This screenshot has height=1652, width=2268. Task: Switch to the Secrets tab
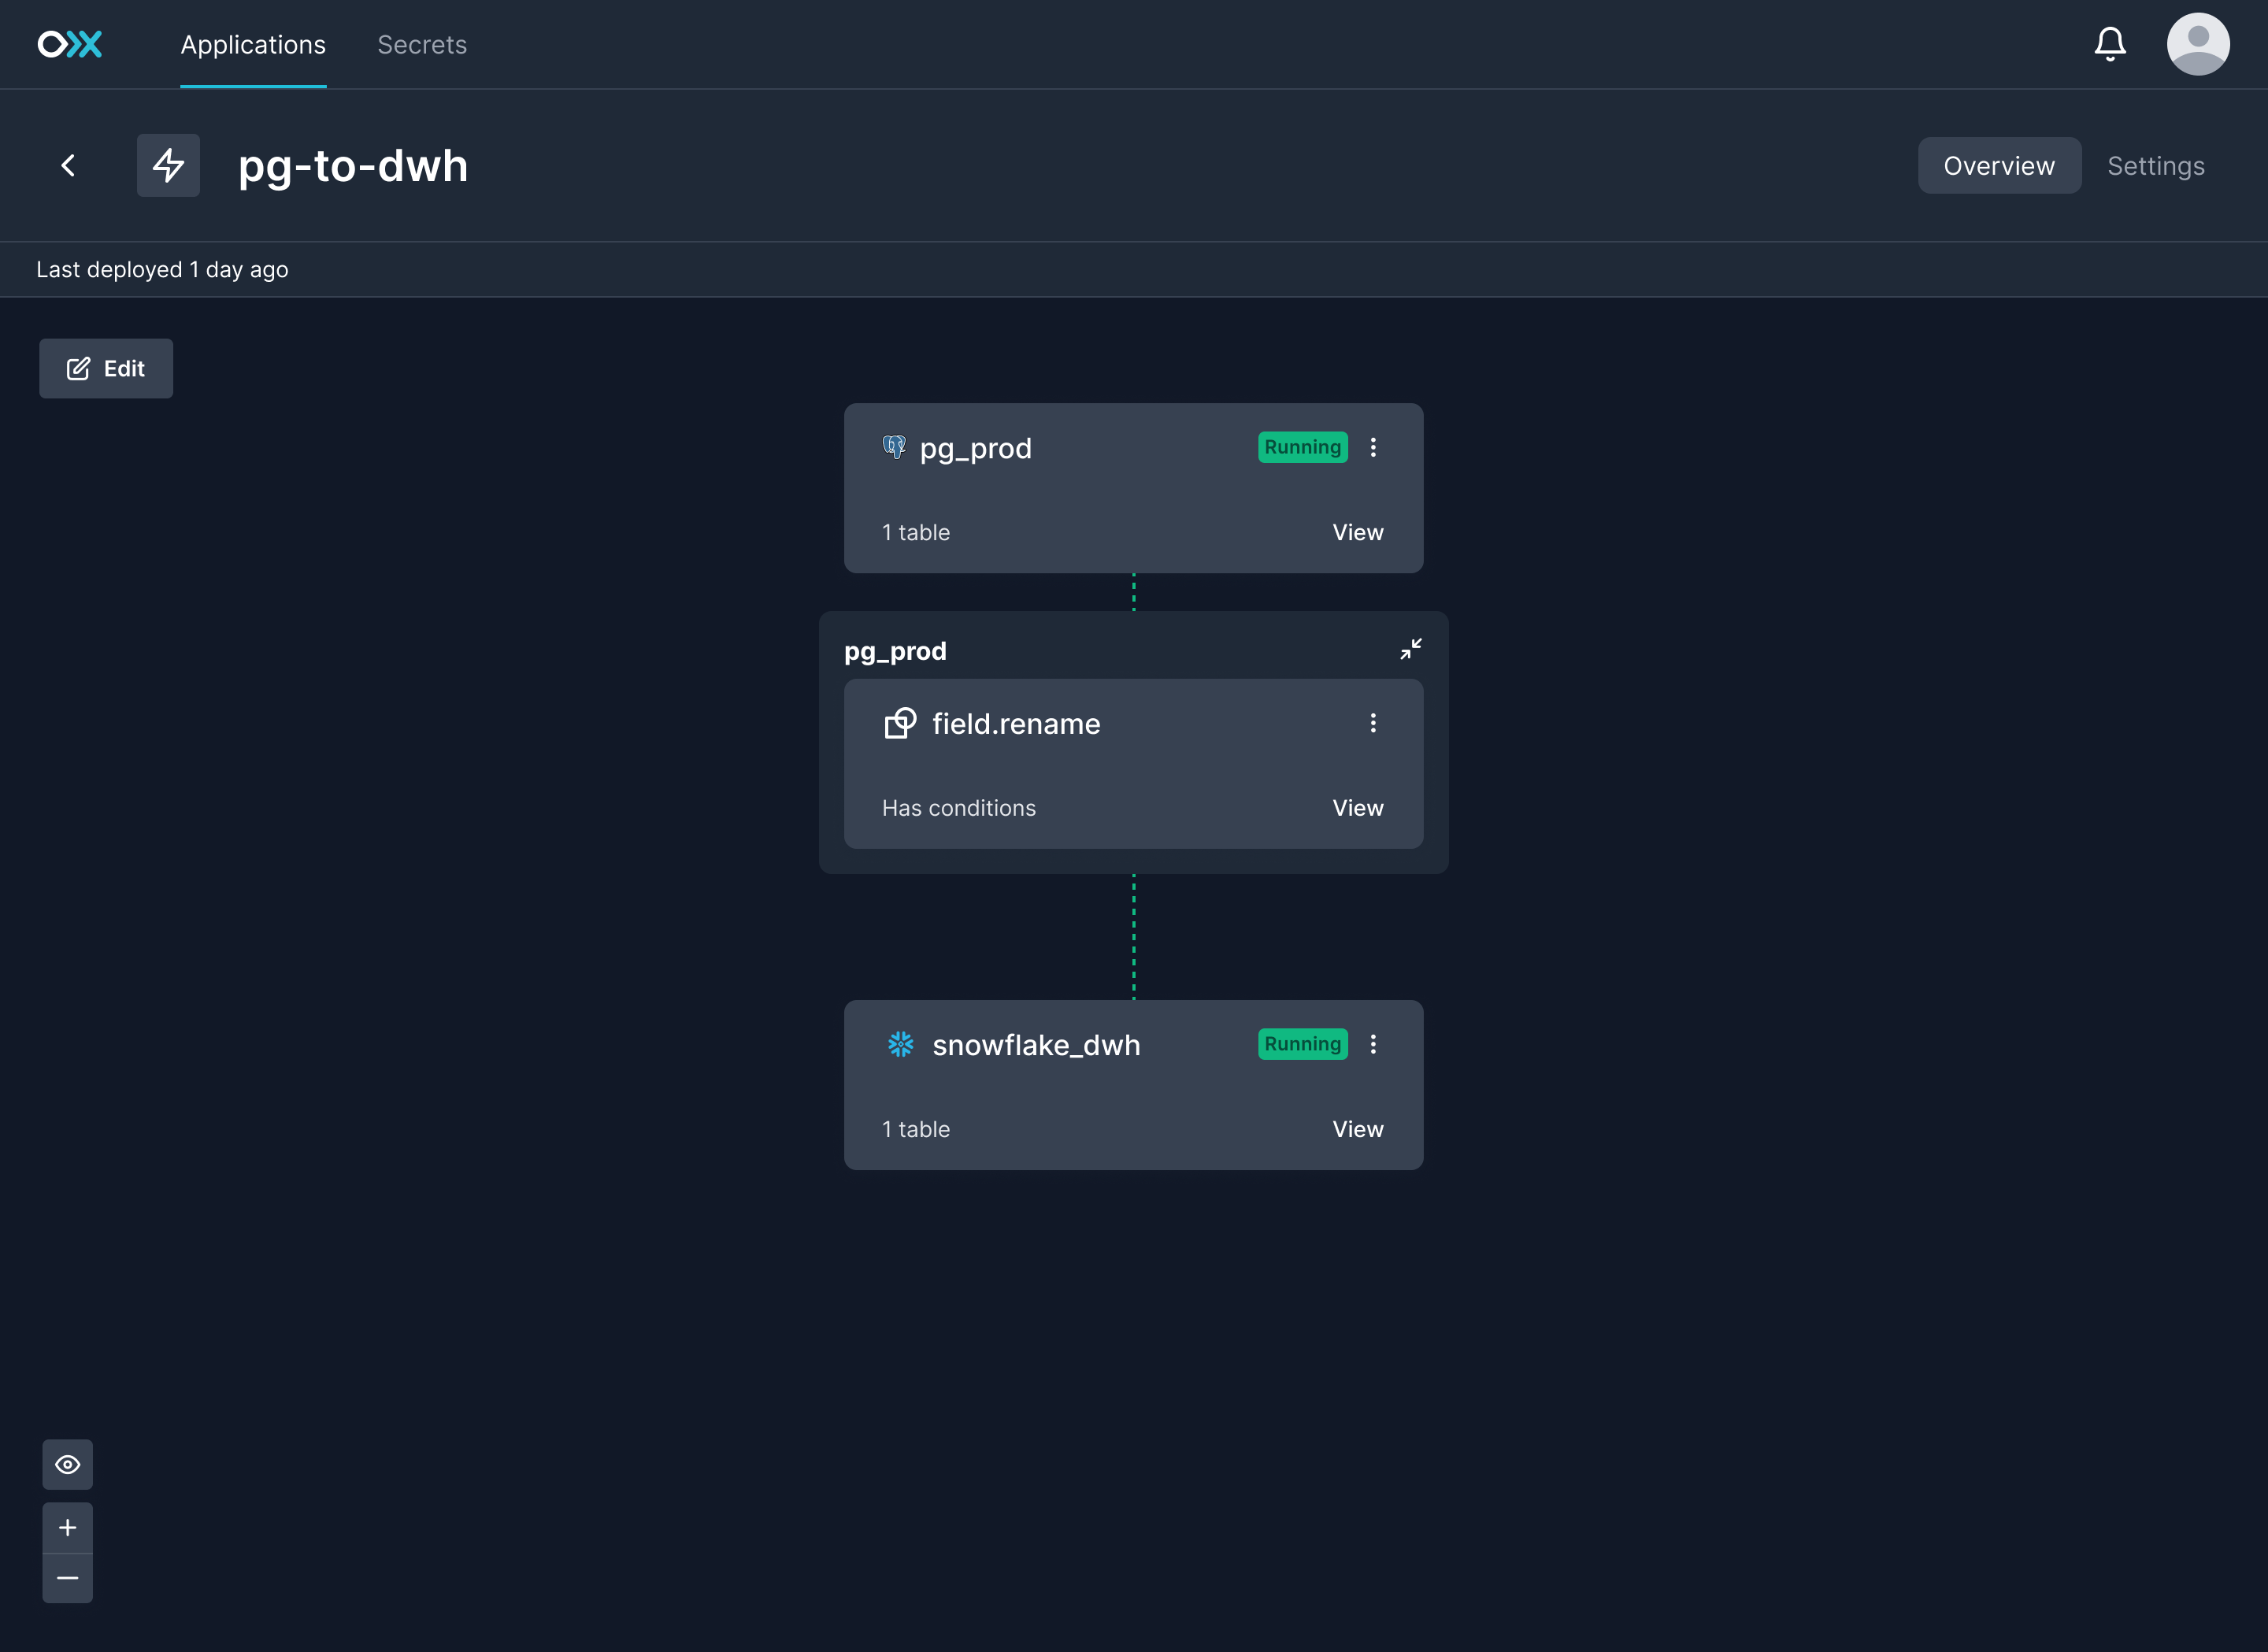click(x=421, y=44)
